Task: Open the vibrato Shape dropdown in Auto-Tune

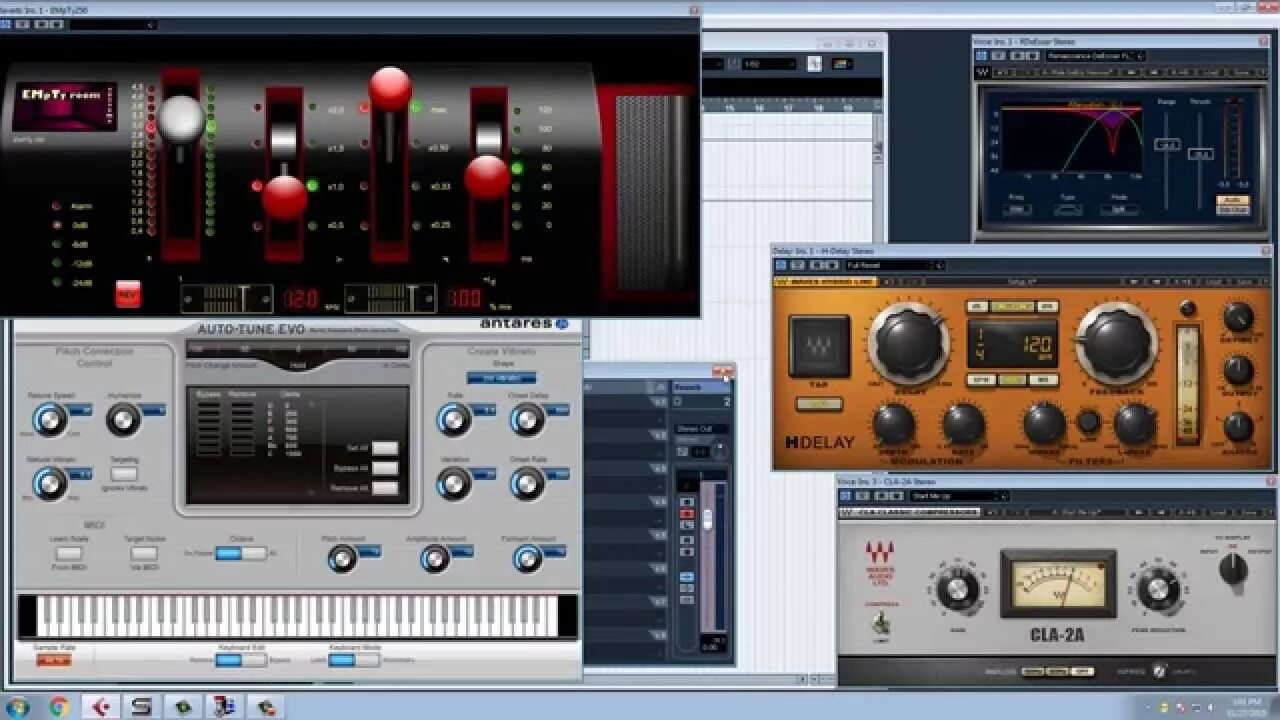Action: (x=501, y=378)
